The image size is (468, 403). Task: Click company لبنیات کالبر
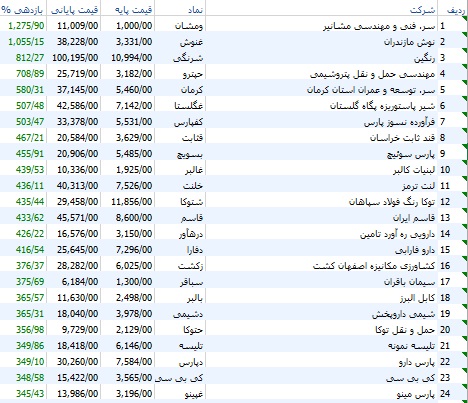pyautogui.click(x=414, y=170)
